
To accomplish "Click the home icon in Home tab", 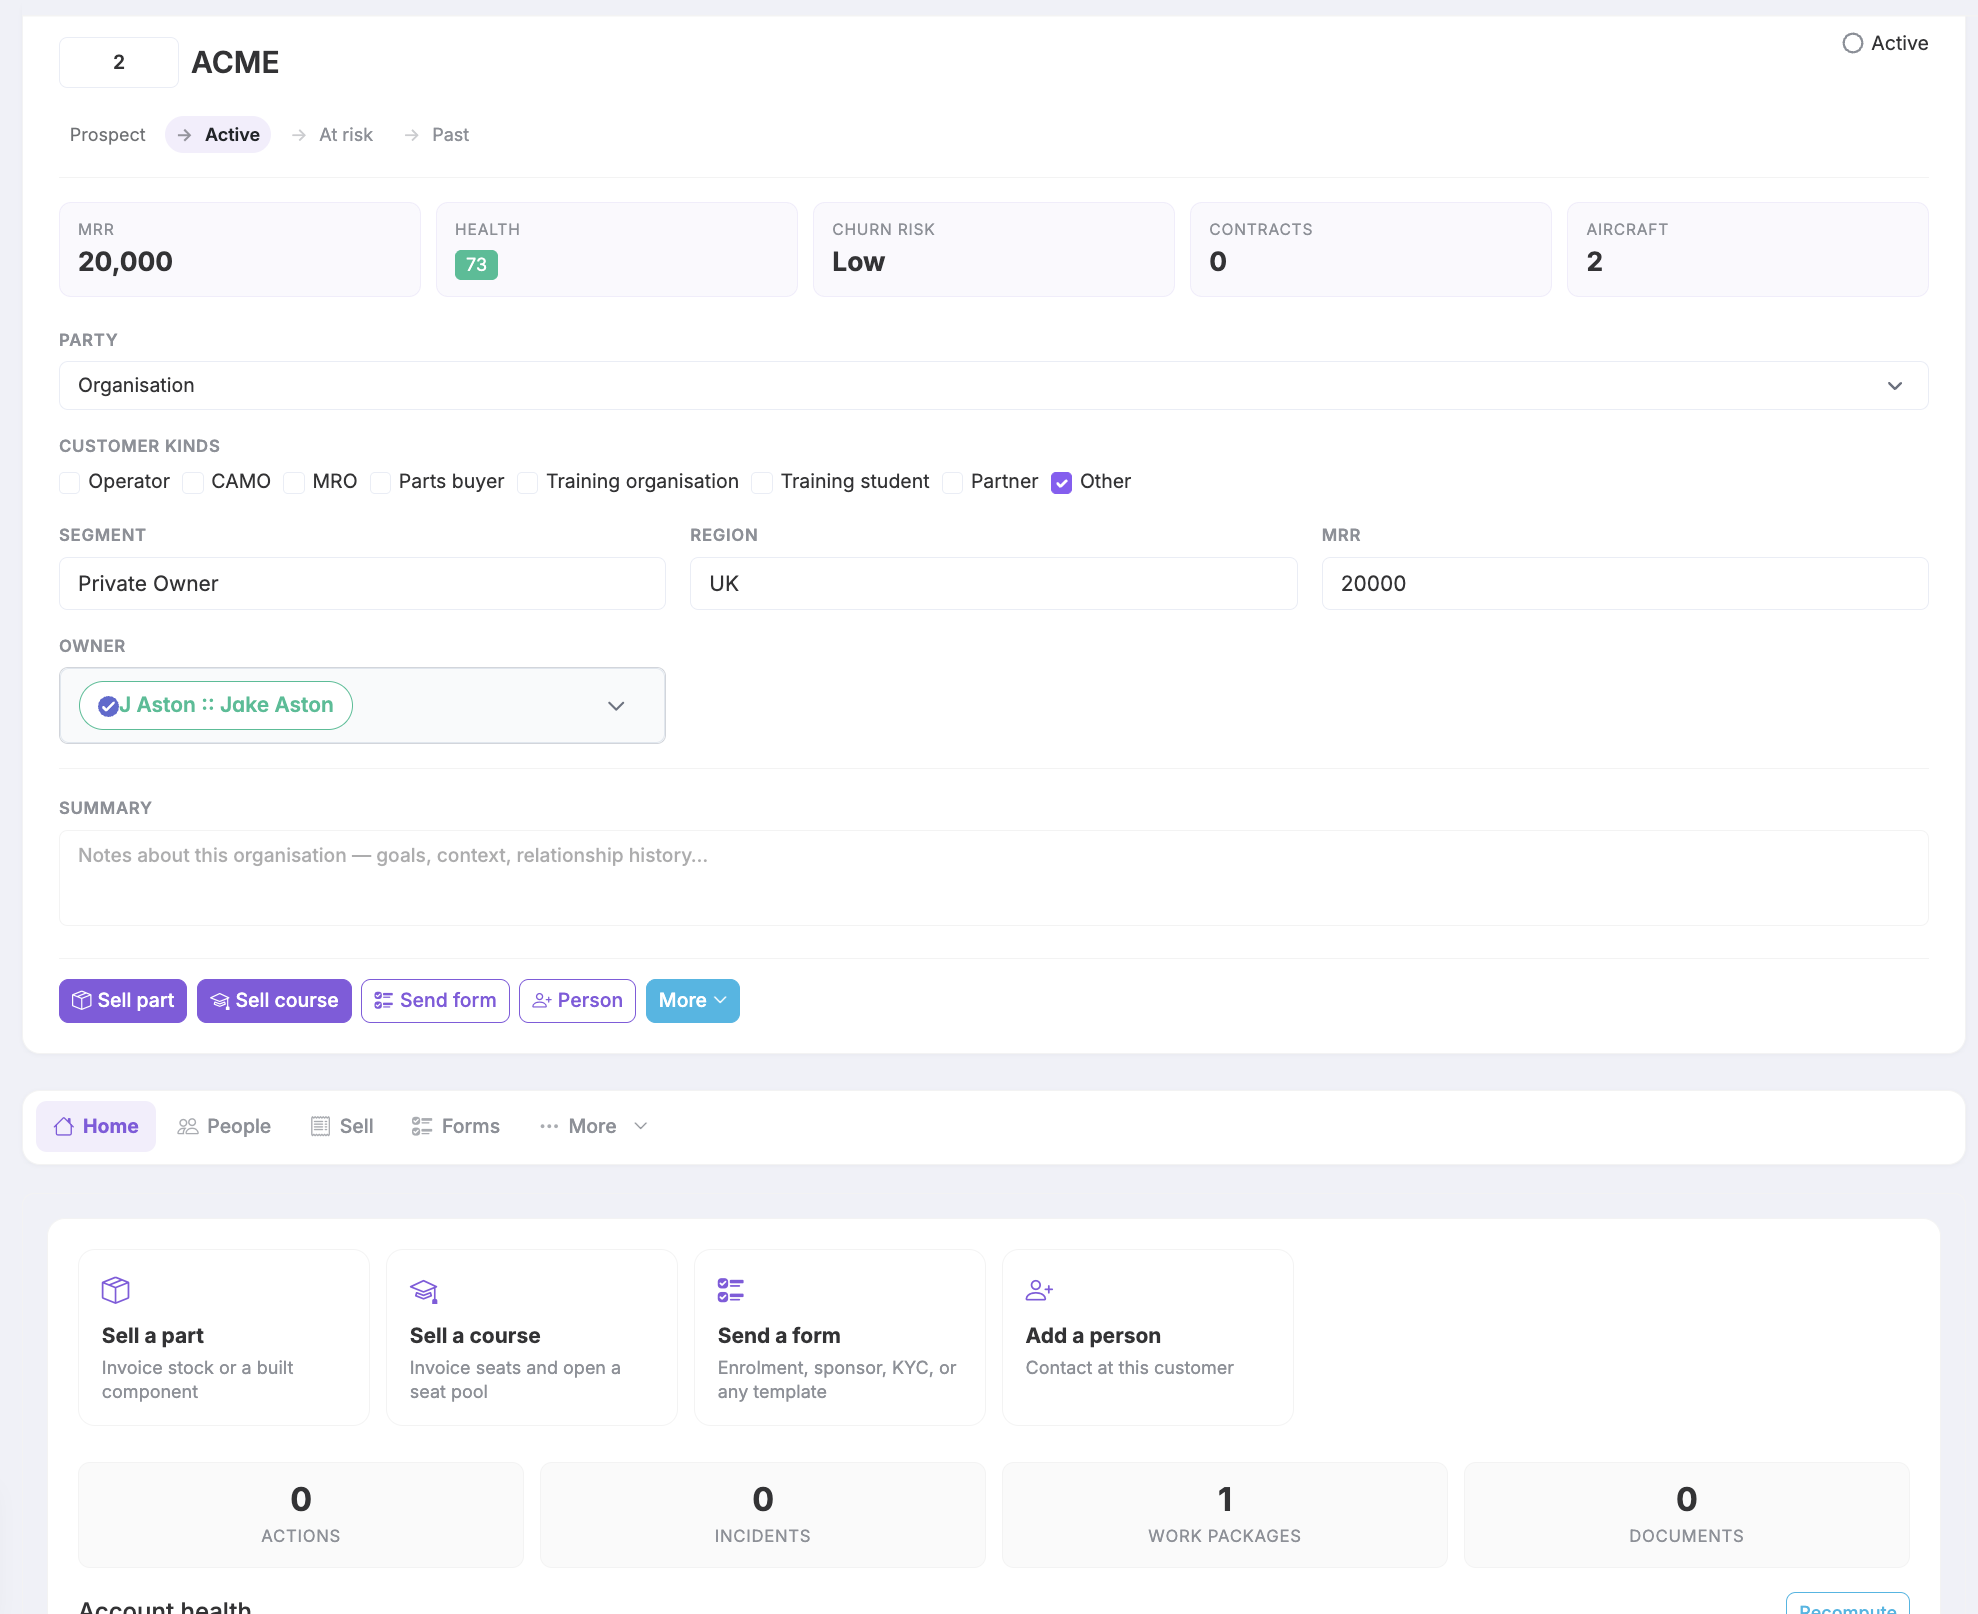I will click(x=64, y=1126).
